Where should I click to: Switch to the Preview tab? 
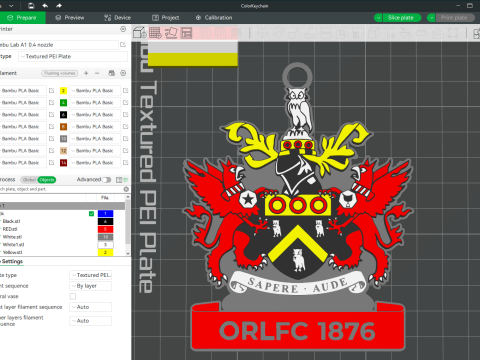(70, 18)
